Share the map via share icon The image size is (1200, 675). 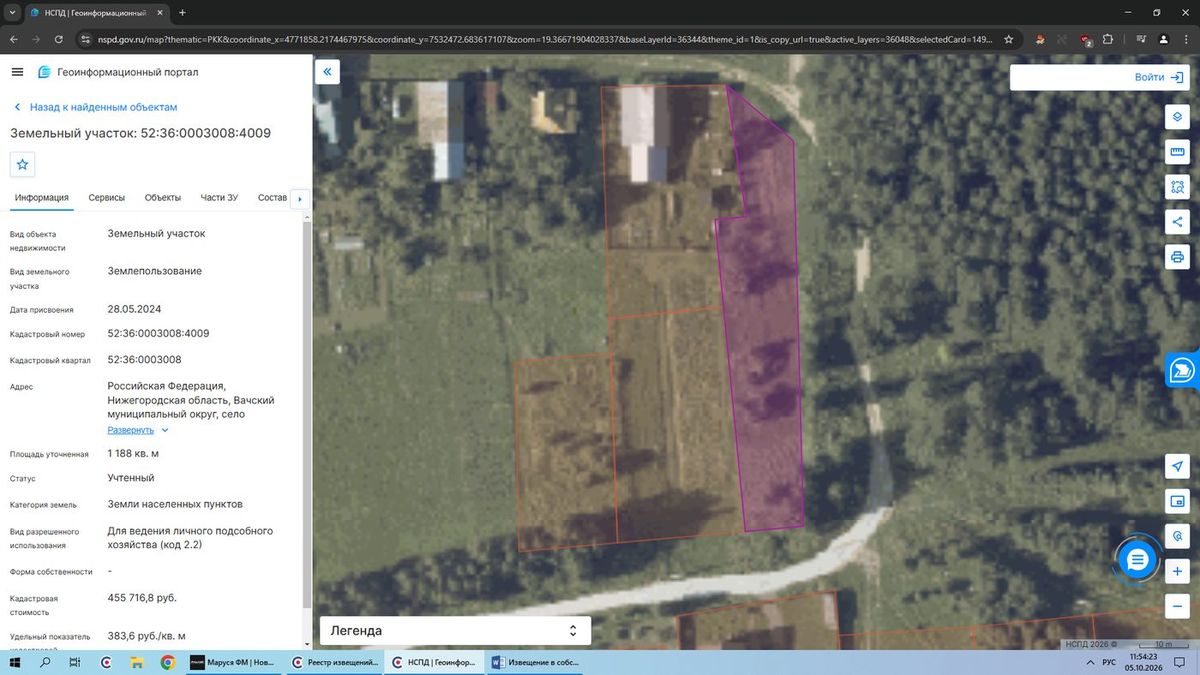[x=1177, y=222]
